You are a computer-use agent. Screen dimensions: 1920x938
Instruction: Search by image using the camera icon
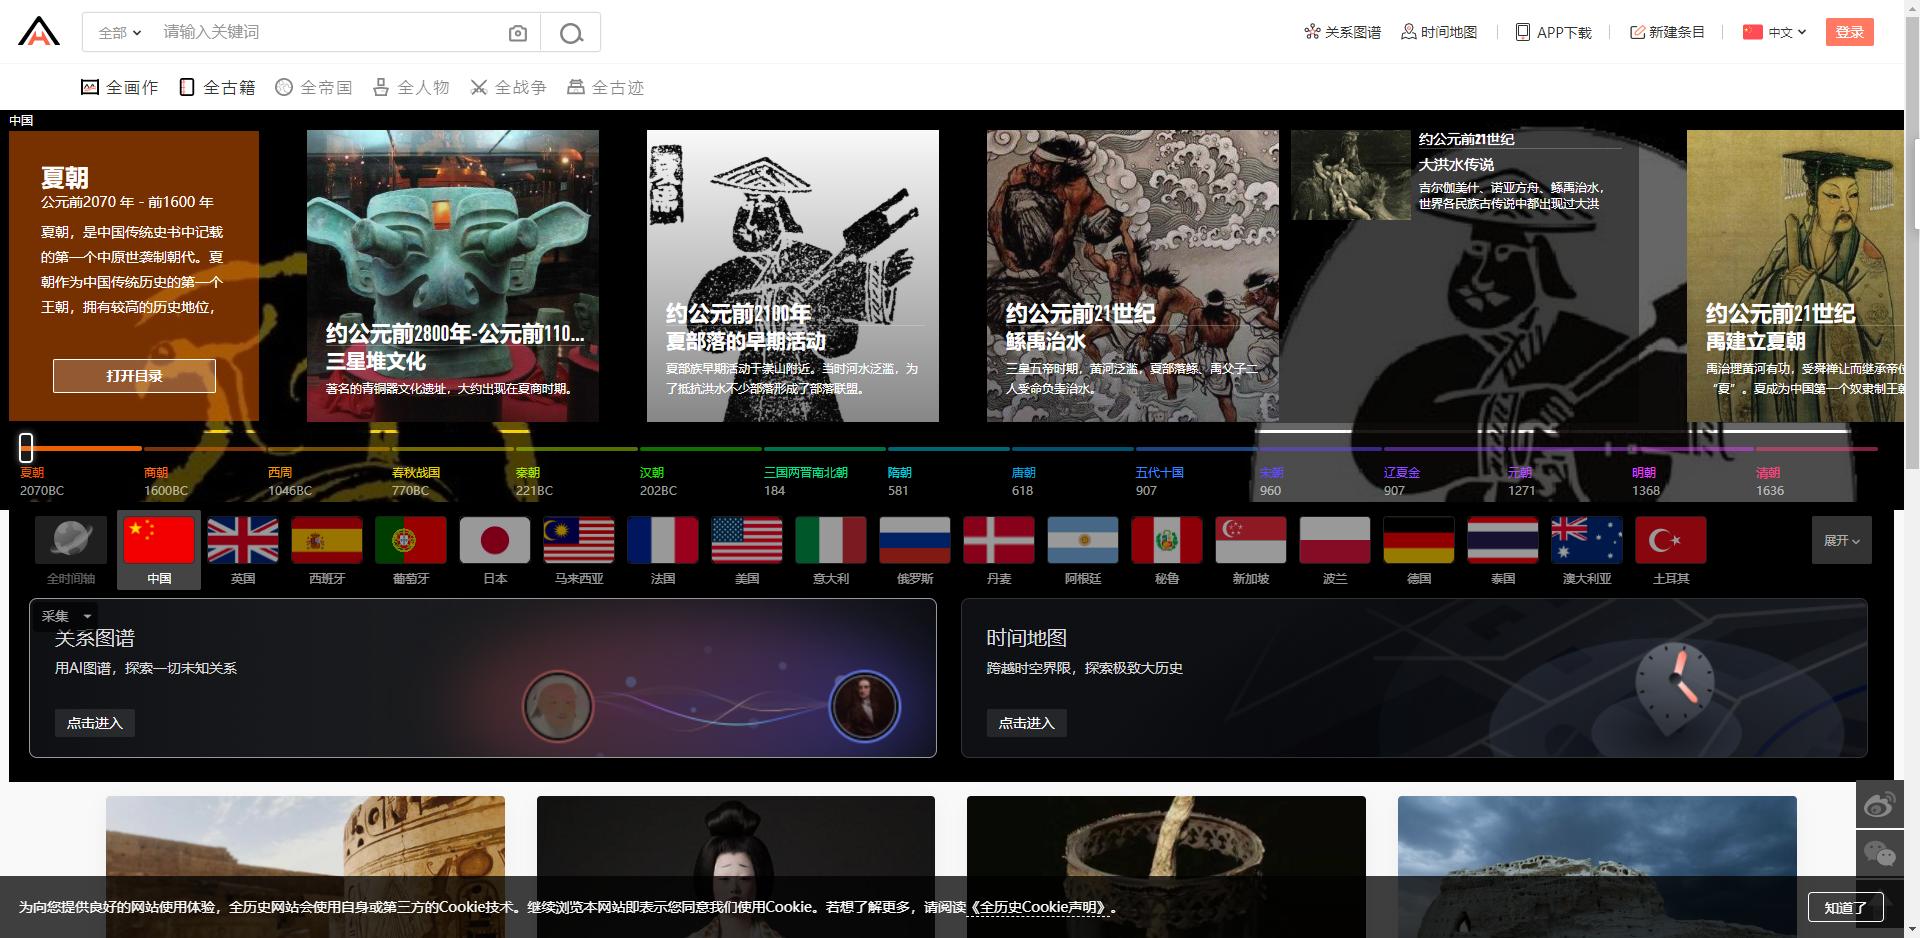(517, 33)
